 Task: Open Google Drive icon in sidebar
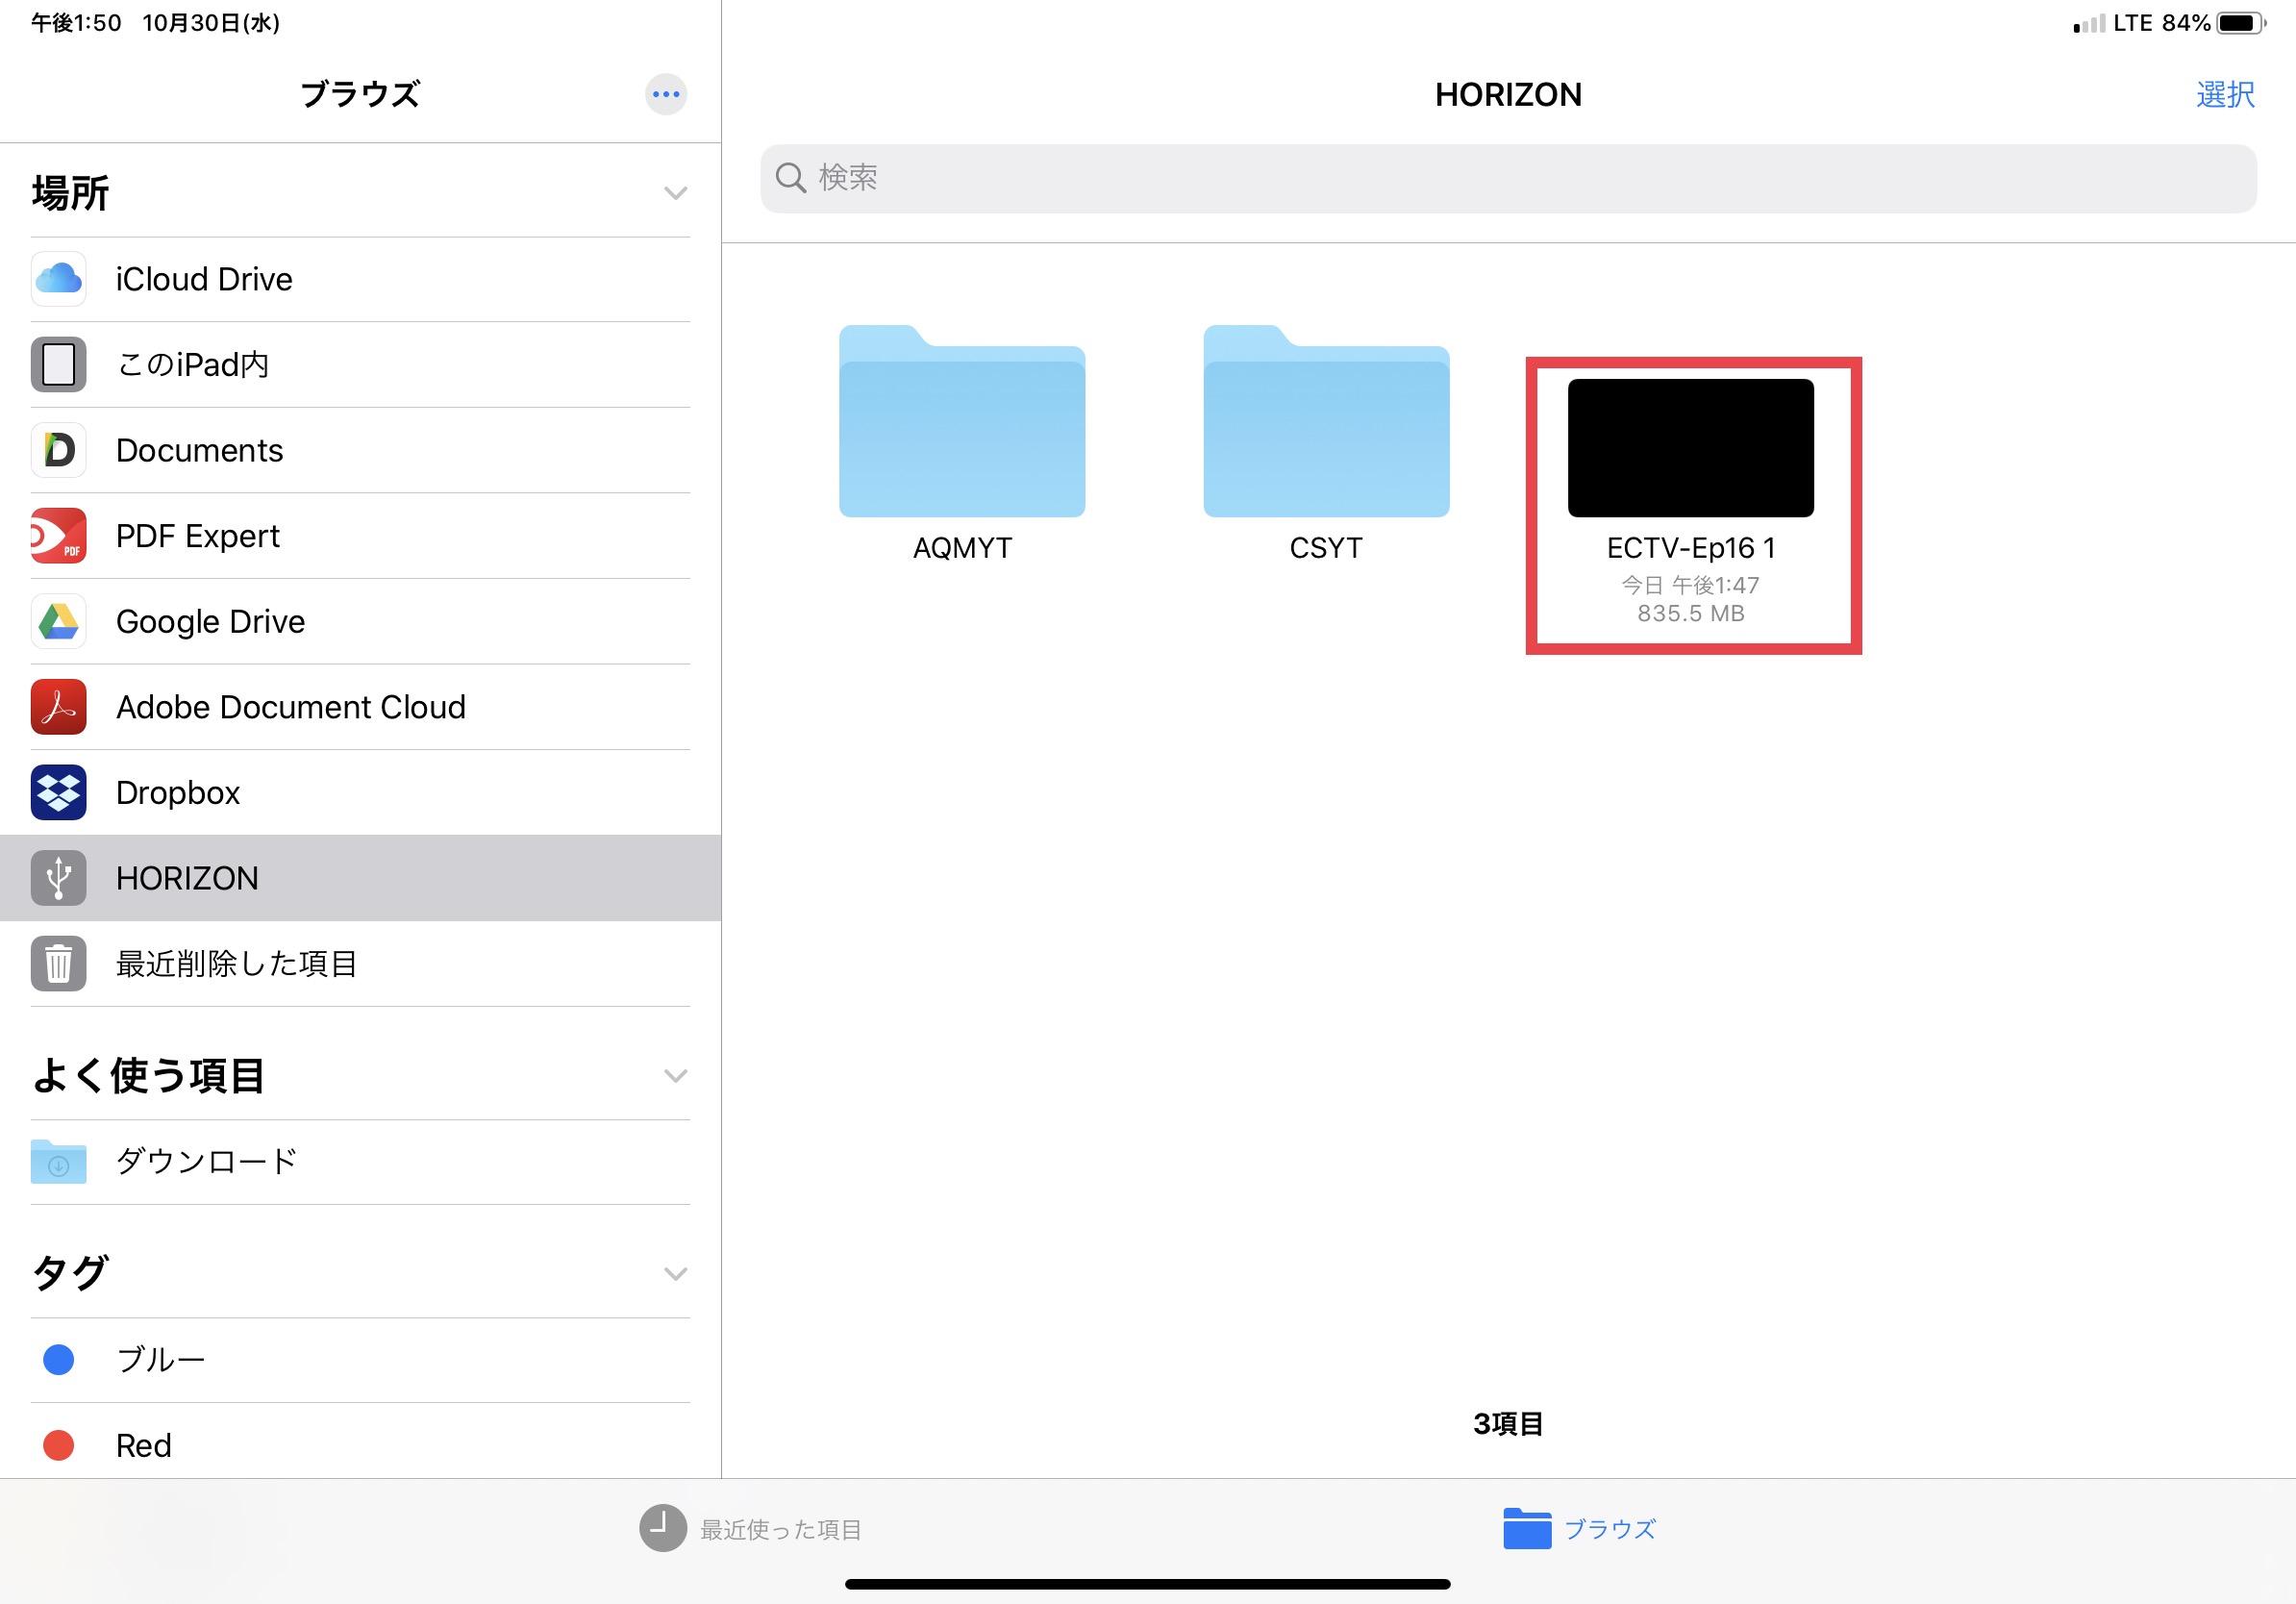pyautogui.click(x=58, y=621)
